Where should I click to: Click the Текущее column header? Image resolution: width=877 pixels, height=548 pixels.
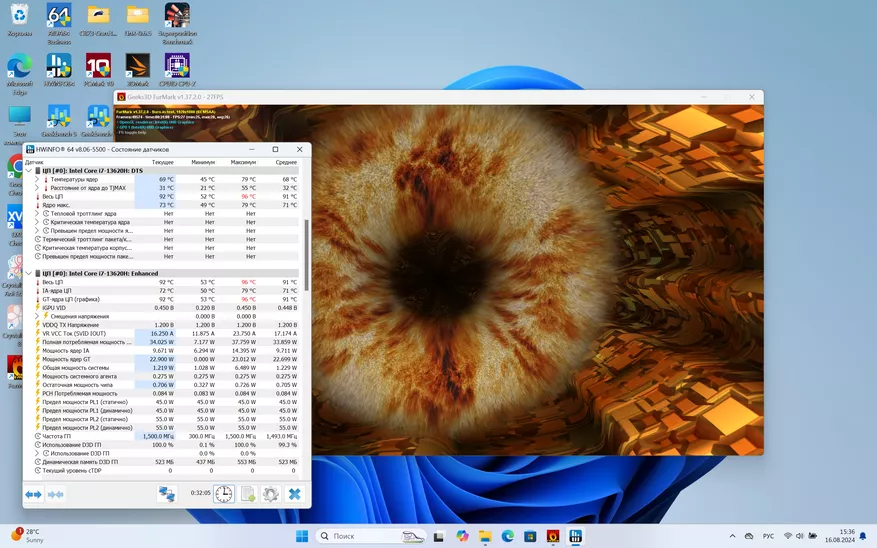pos(162,161)
